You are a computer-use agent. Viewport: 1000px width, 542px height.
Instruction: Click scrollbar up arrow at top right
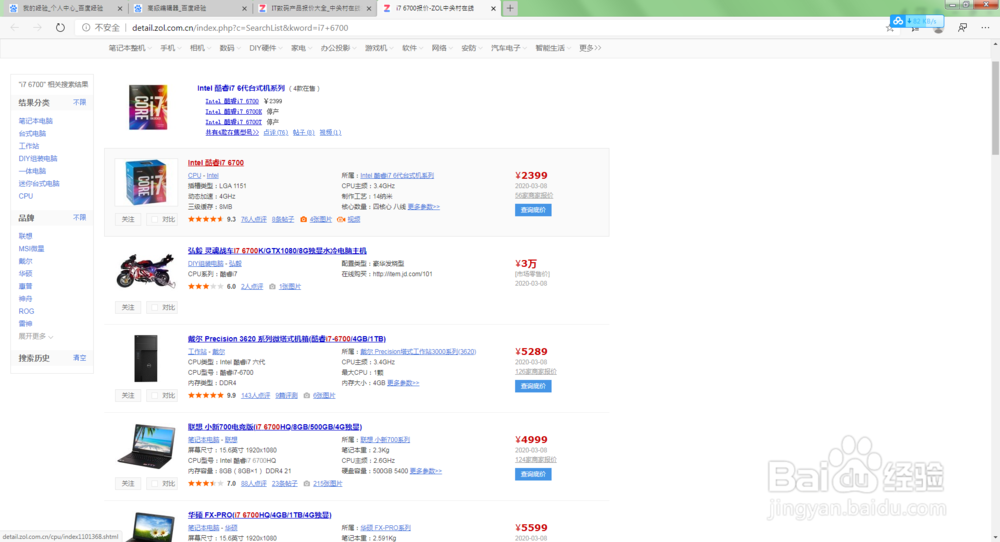pos(995,45)
